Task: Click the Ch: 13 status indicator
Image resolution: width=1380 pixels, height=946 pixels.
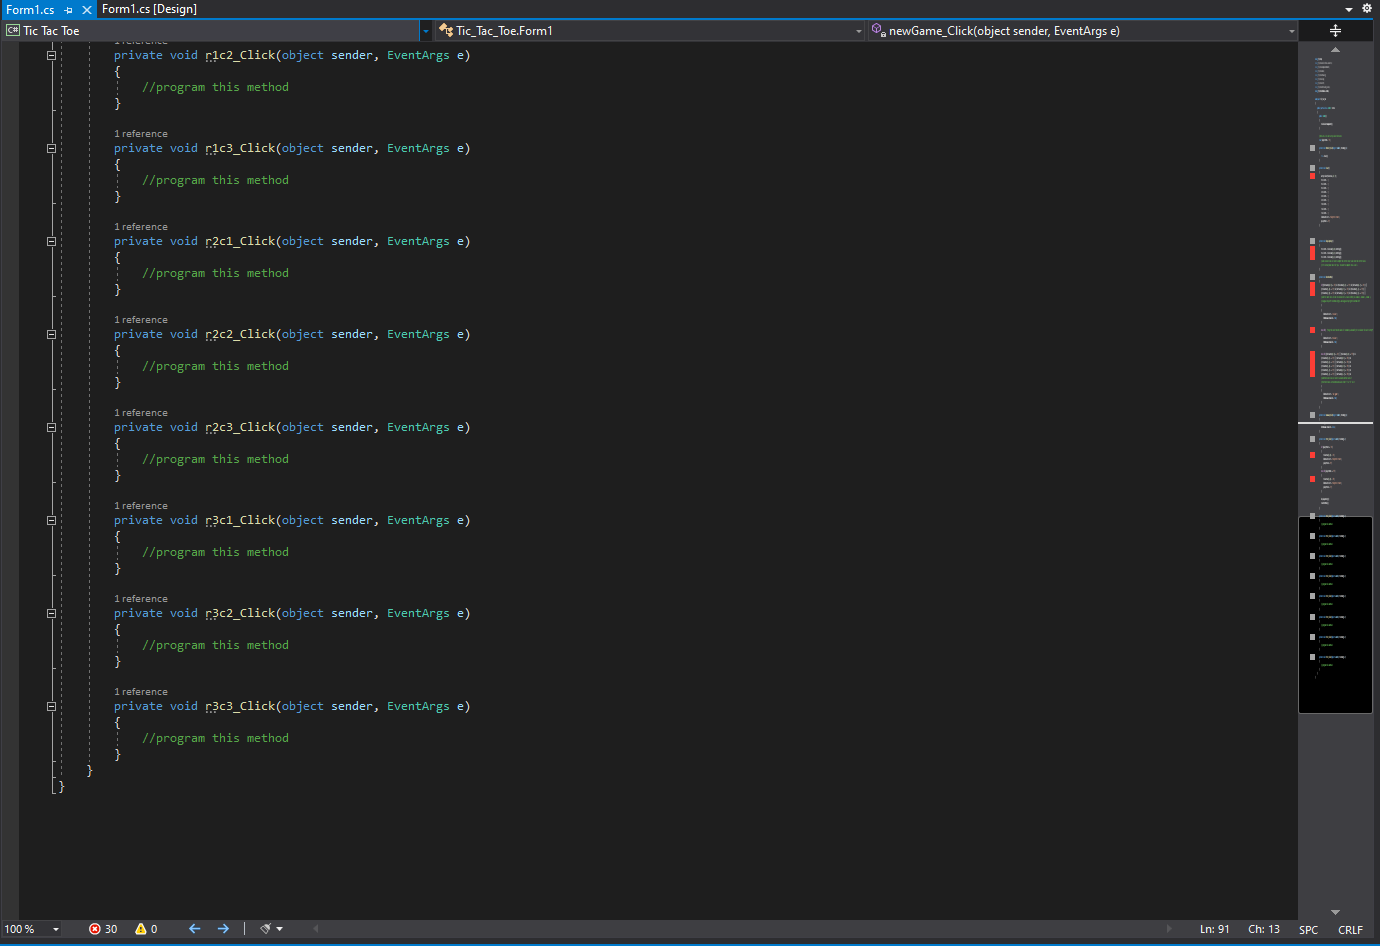Action: [1264, 929]
